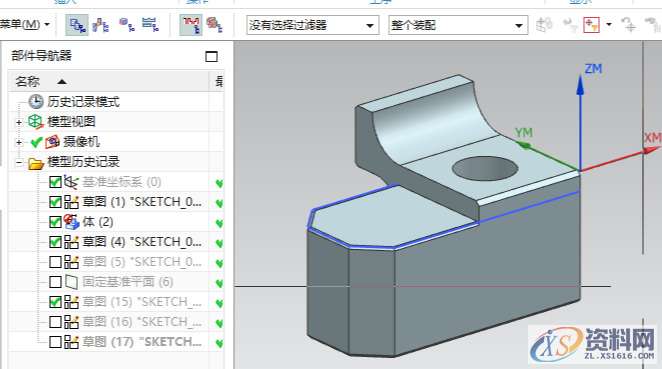Screen dimensions: 662x369
Task: Click greyed icon with arrow and star
Action: (570, 25)
